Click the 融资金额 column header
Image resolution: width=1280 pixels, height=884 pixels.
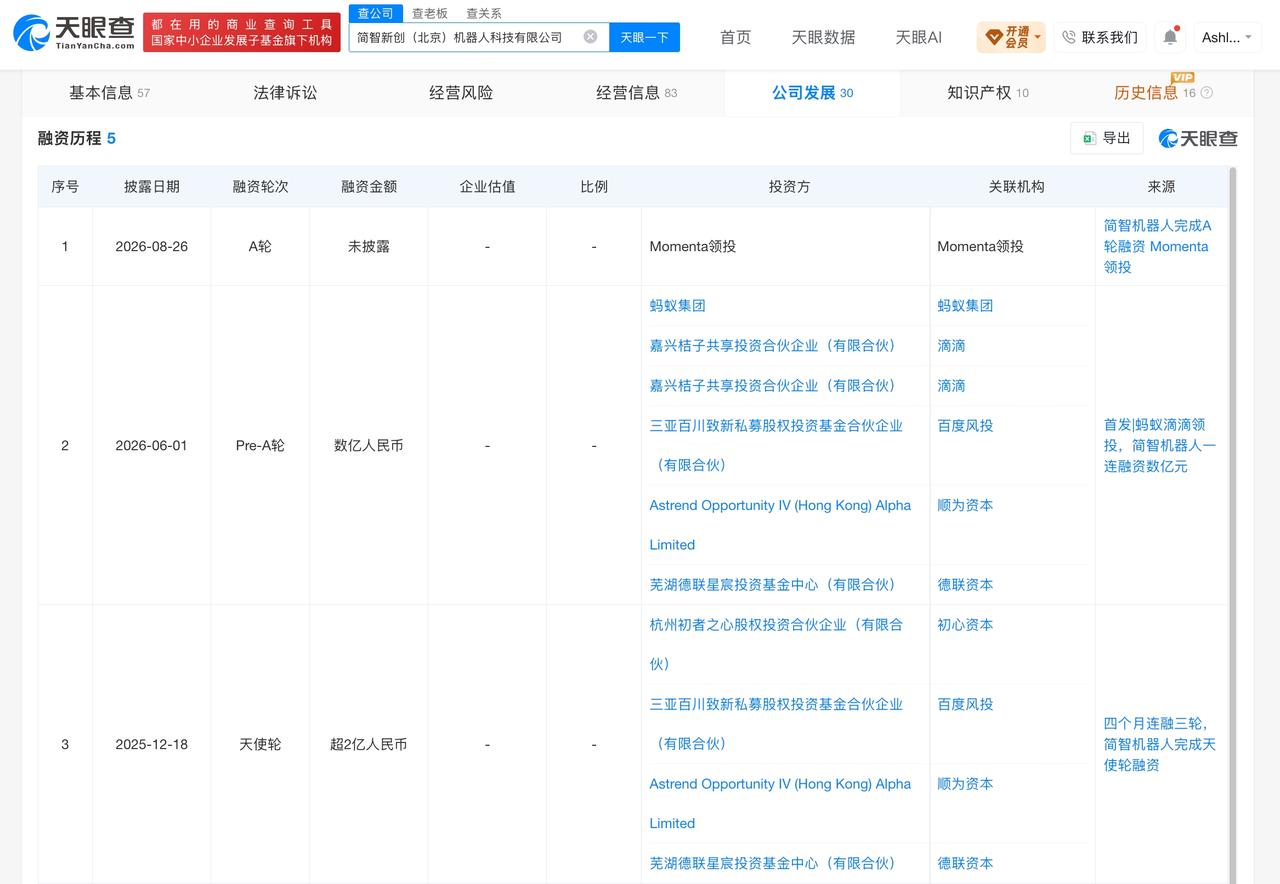pyautogui.click(x=369, y=187)
